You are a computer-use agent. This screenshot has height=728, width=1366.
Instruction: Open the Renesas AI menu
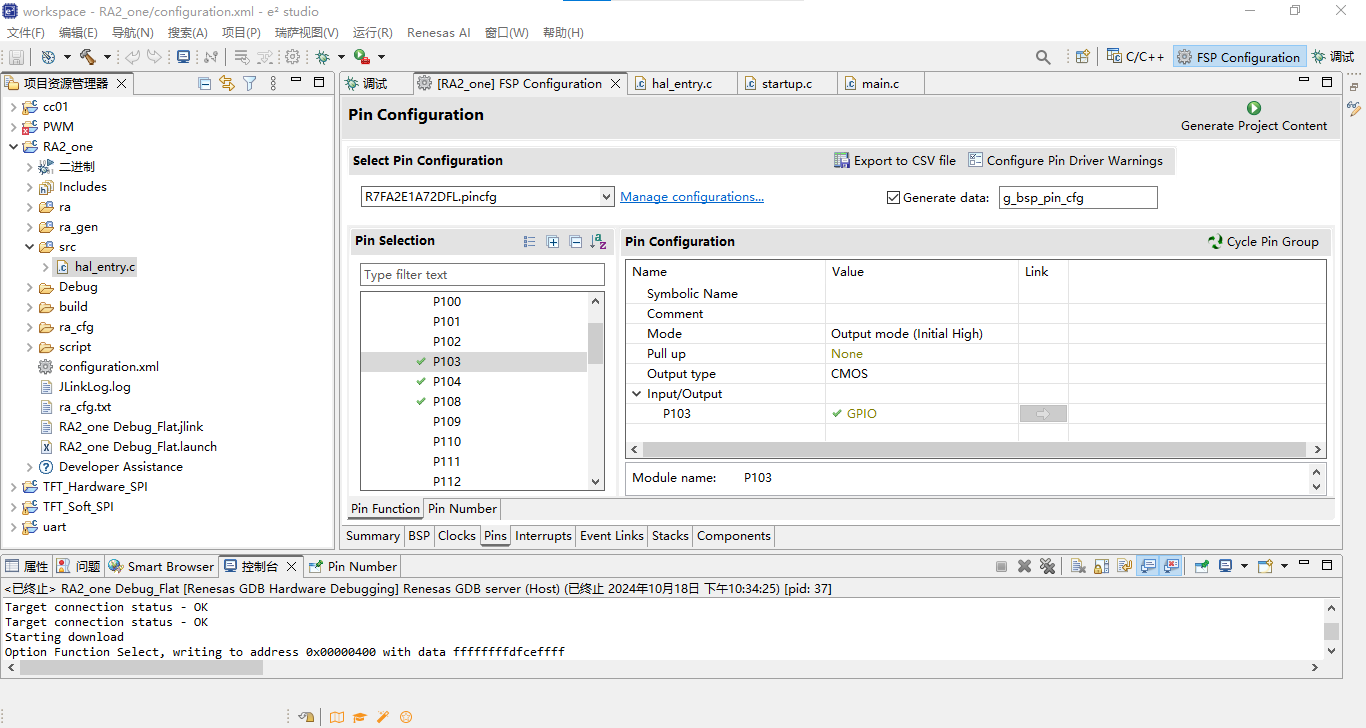[x=438, y=32]
